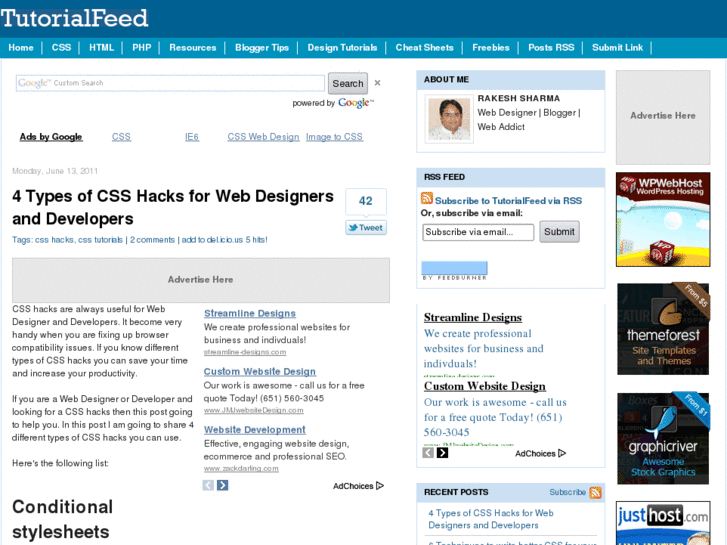This screenshot has height=545, width=727.
Task: Open the www.zackdarling.com ad URL
Action: pyautogui.click(x=241, y=468)
